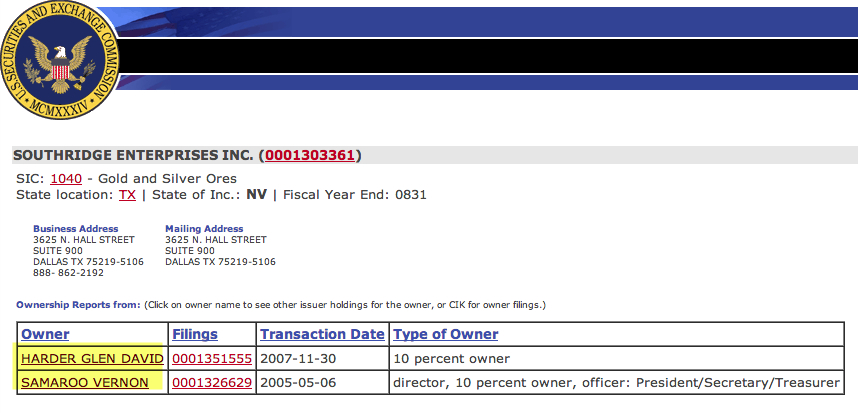The width and height of the screenshot is (858, 413).
Task: Click the phone number 888-862-2192
Action: (x=68, y=273)
